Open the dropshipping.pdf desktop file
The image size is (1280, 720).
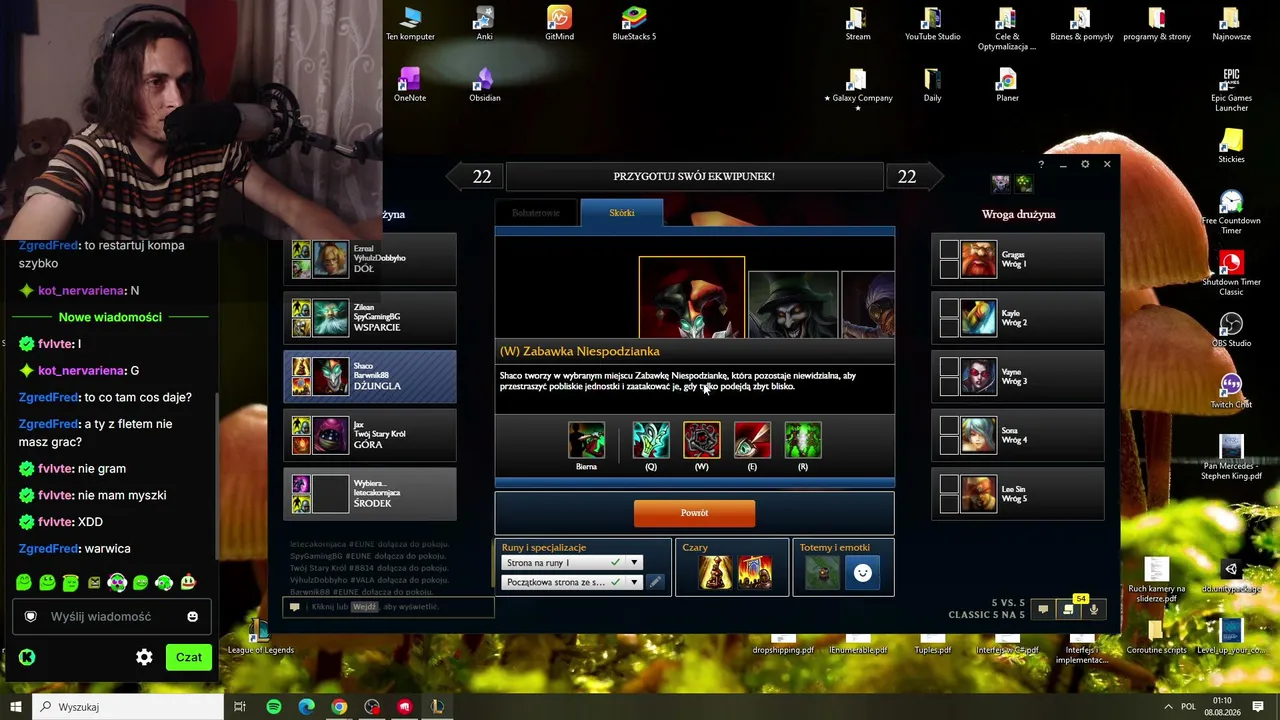[783, 644]
